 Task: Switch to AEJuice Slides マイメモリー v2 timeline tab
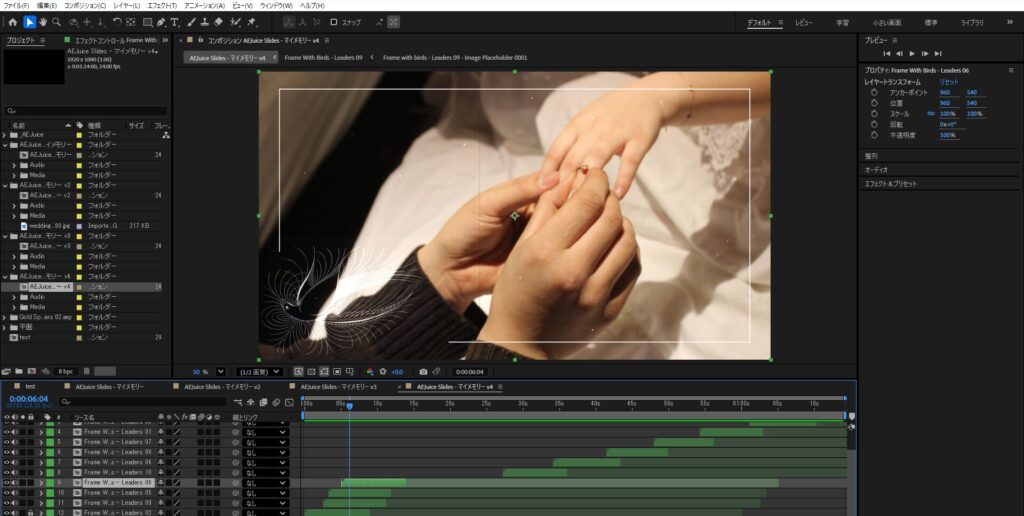(224, 386)
